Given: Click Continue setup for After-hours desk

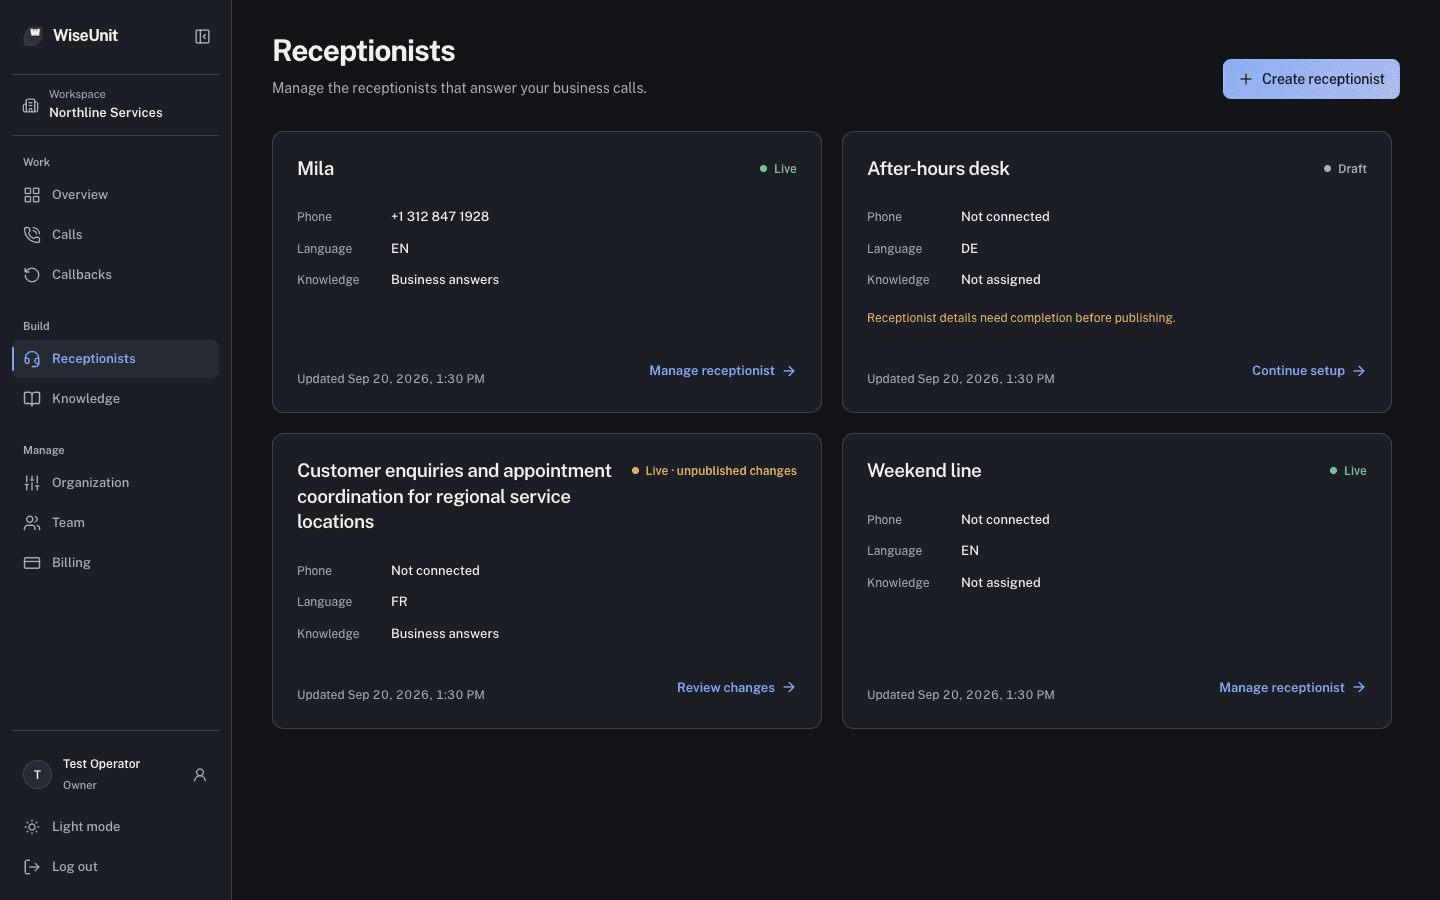Looking at the screenshot, I should tap(1309, 371).
